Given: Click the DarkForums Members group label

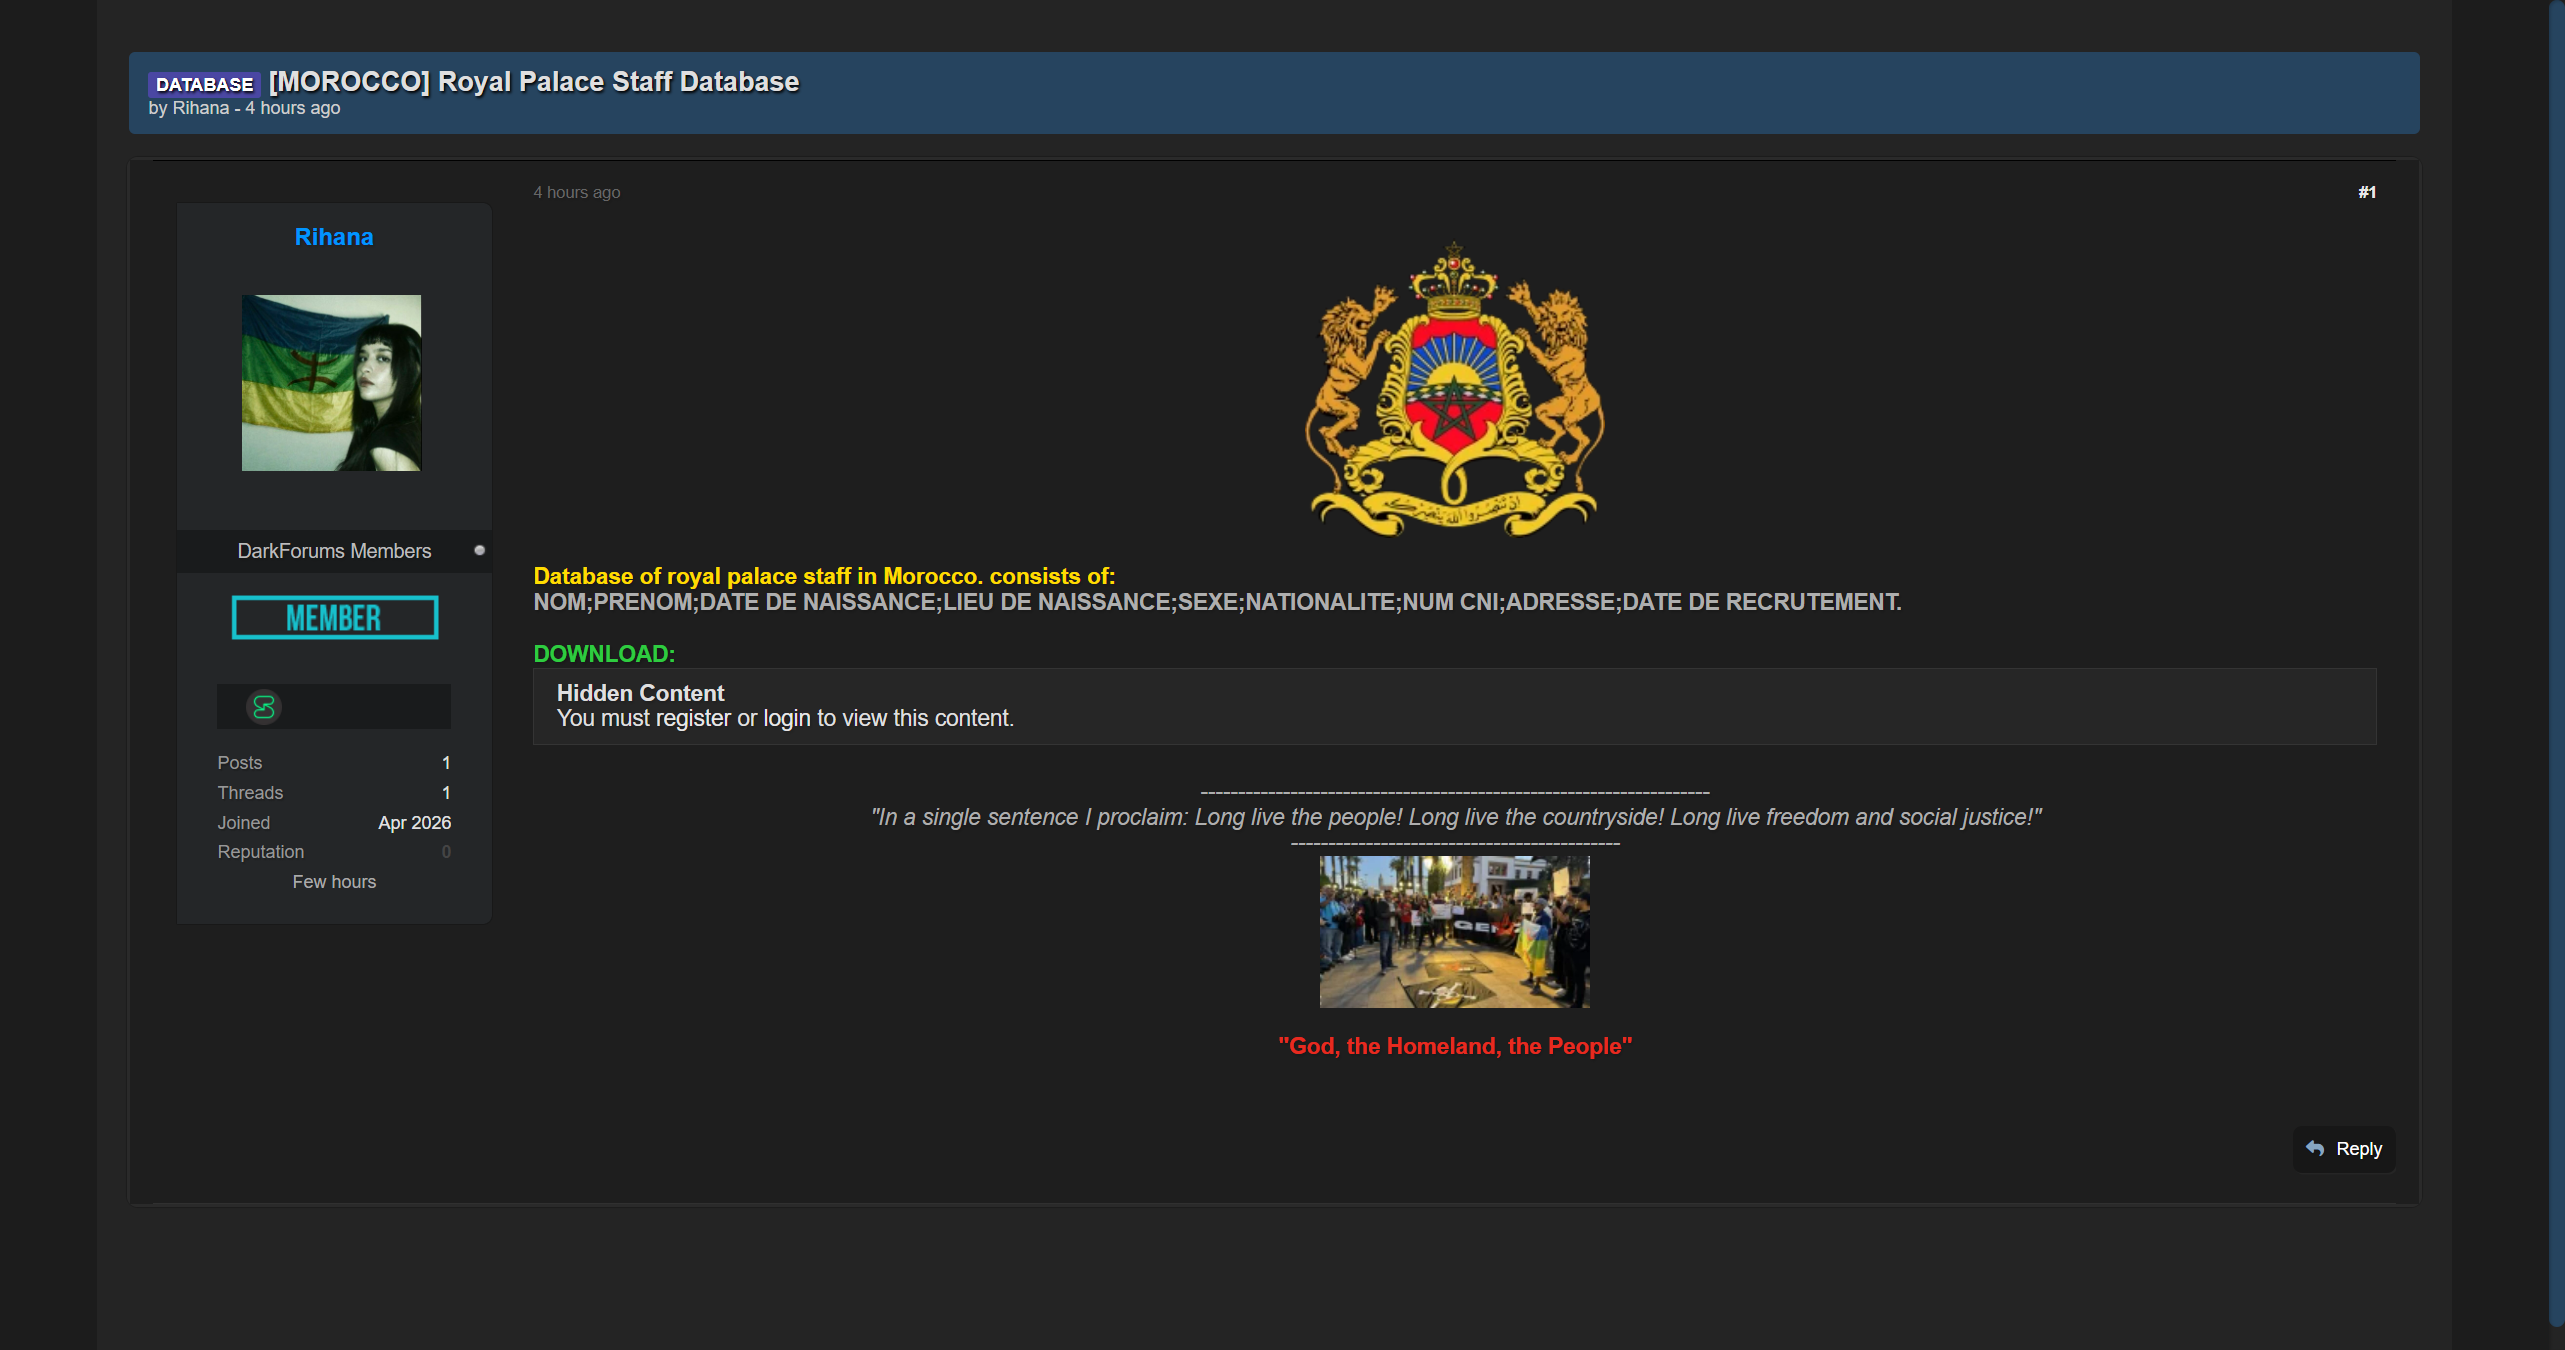Looking at the screenshot, I should (334, 551).
